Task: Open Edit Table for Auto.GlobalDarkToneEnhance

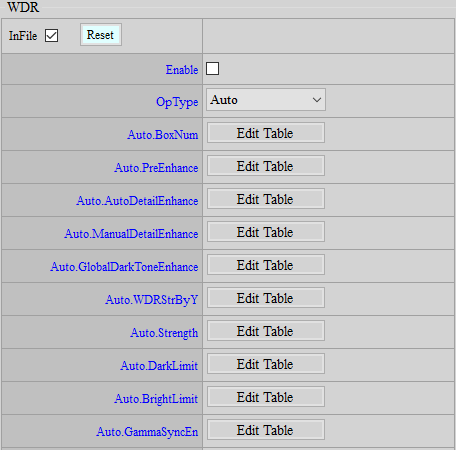Action: click(x=266, y=265)
